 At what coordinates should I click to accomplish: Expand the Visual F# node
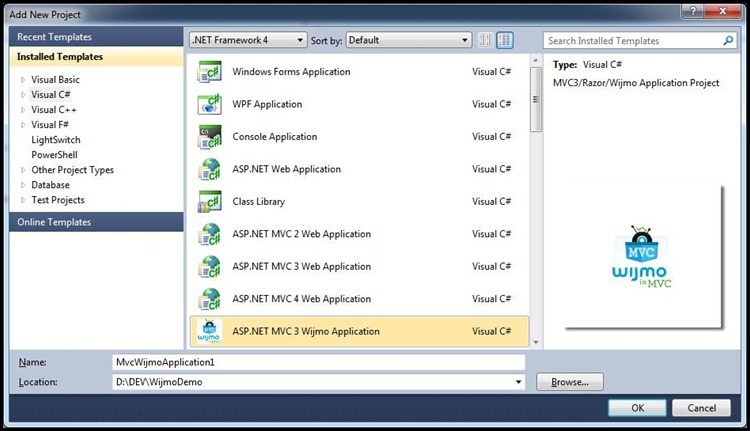23,125
